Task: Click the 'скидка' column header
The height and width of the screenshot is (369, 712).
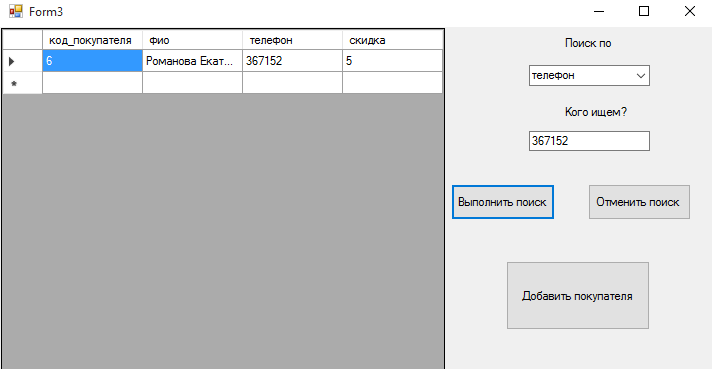Action: [392, 40]
